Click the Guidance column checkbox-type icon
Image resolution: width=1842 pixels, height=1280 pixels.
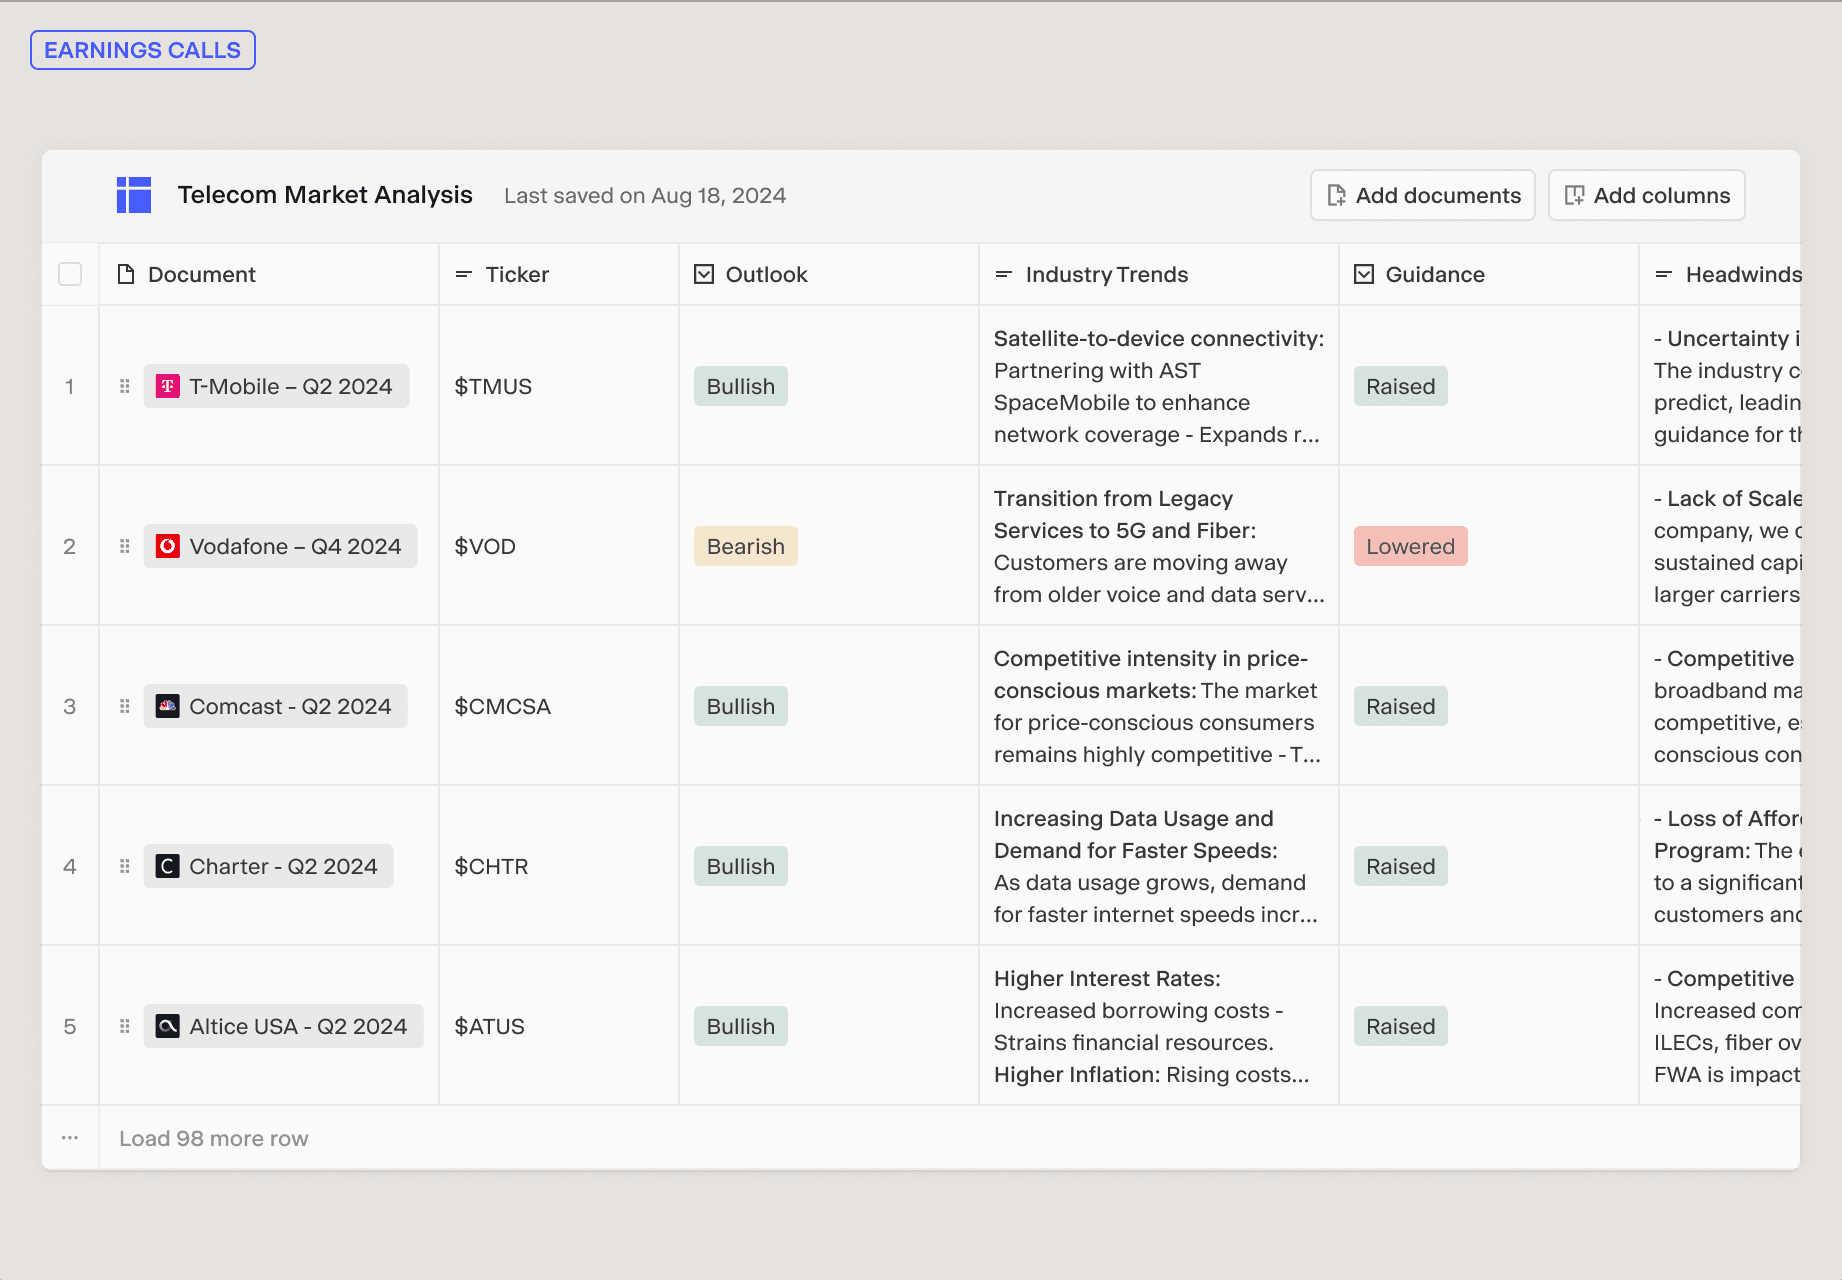(x=1364, y=274)
